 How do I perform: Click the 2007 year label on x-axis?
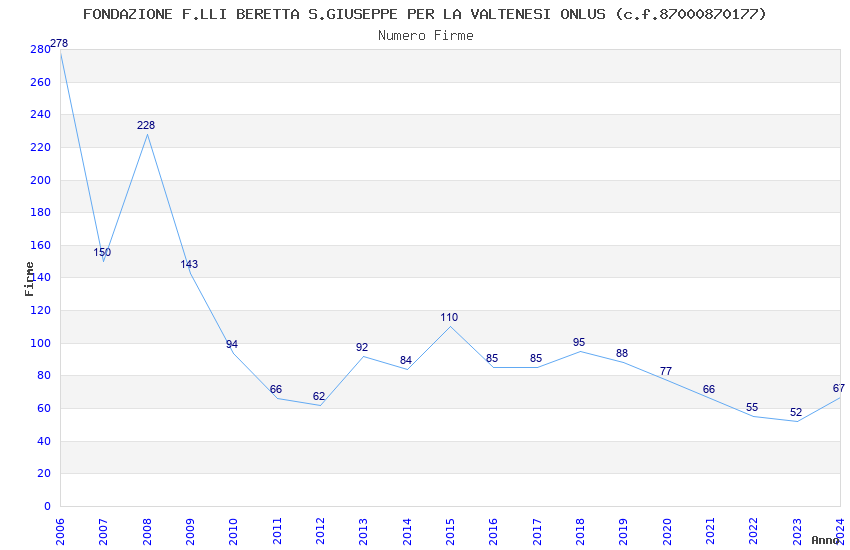click(x=103, y=531)
